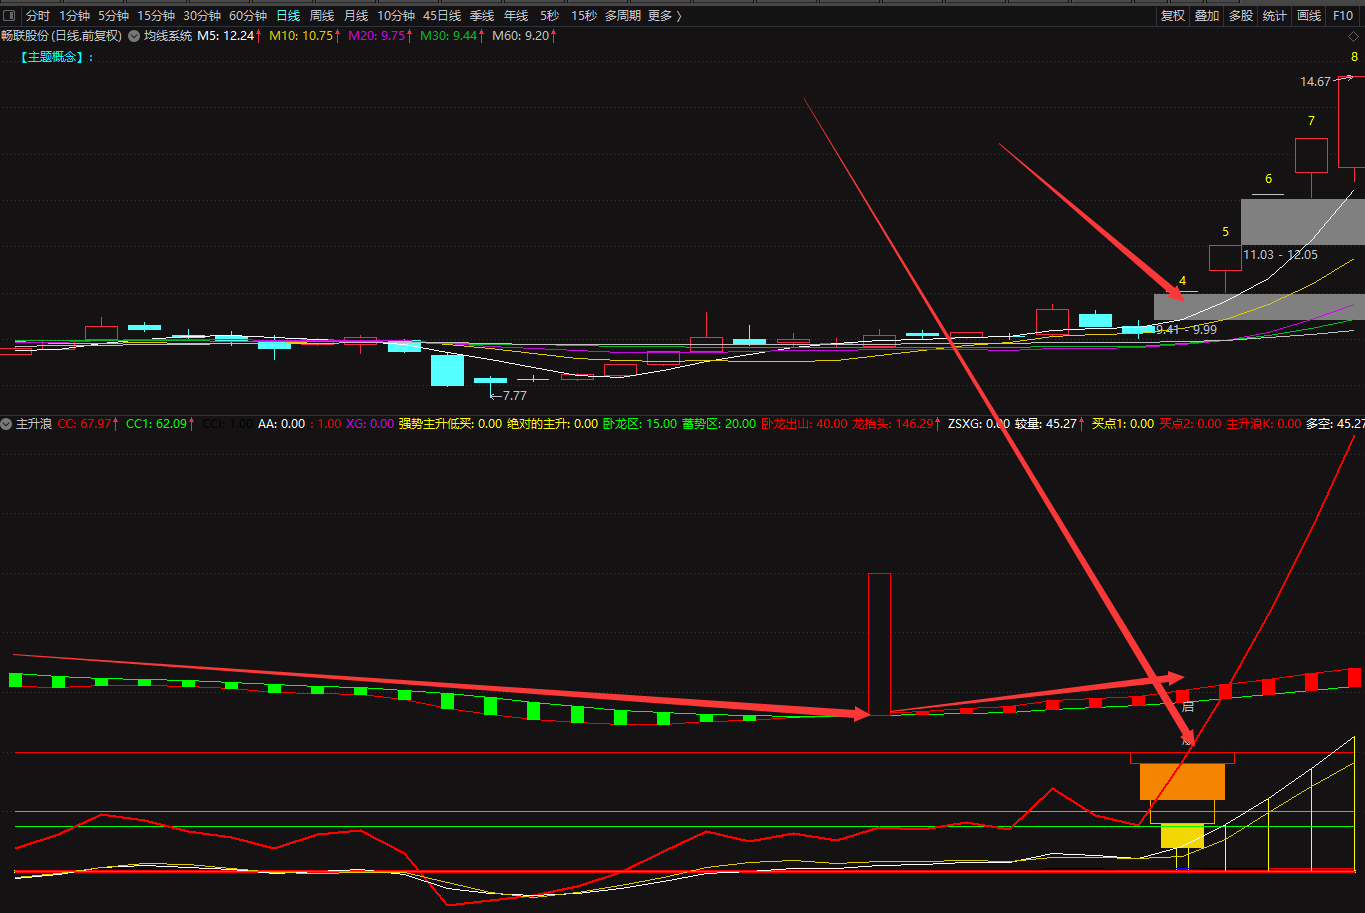Click the CC1: 62.09 value
1365x913 pixels.
[x=161, y=424]
